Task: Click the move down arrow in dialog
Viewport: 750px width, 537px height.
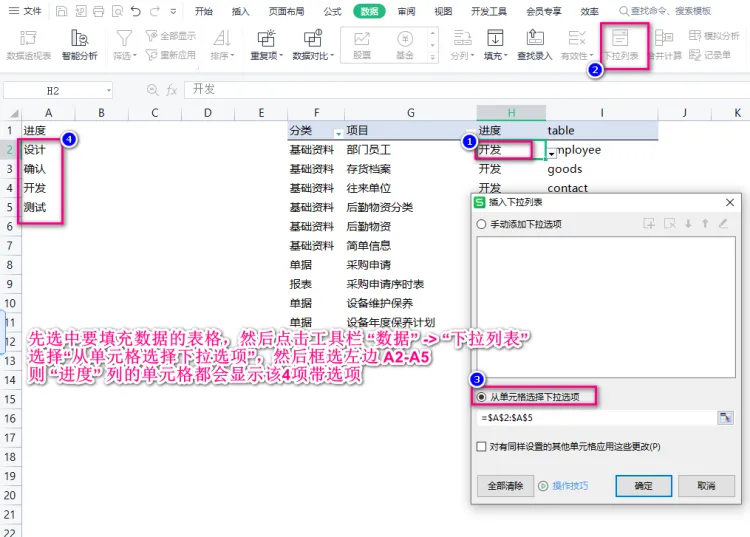Action: (x=688, y=223)
